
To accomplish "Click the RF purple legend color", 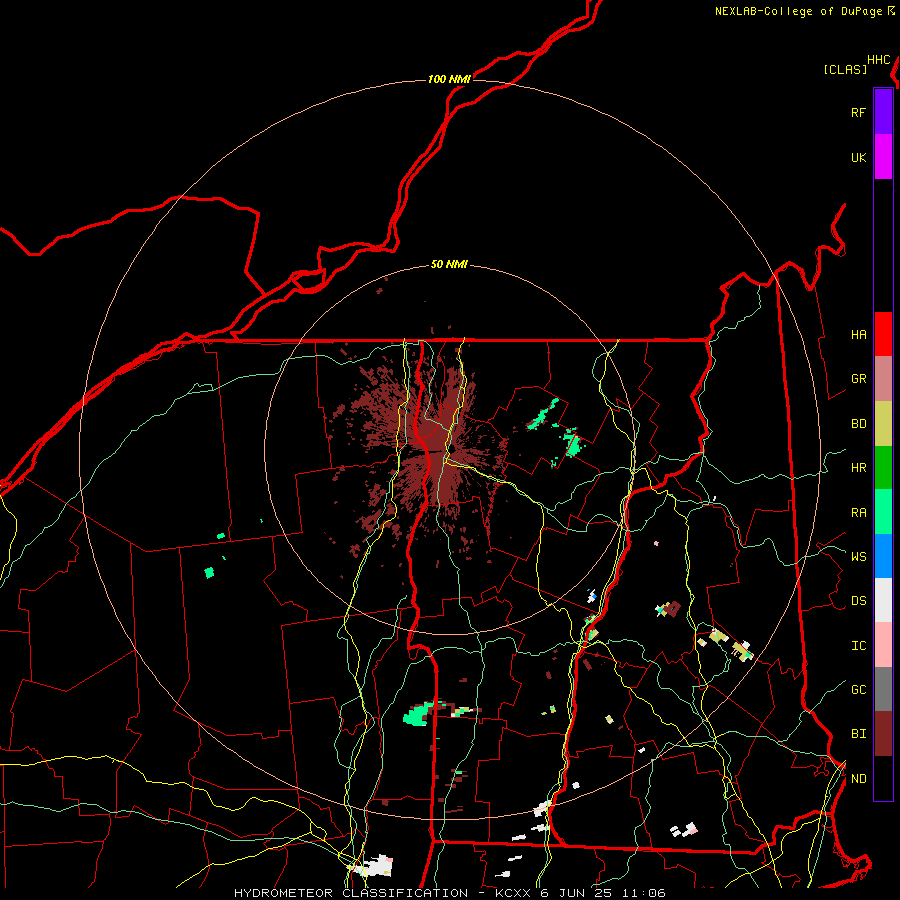I will coord(883,112).
